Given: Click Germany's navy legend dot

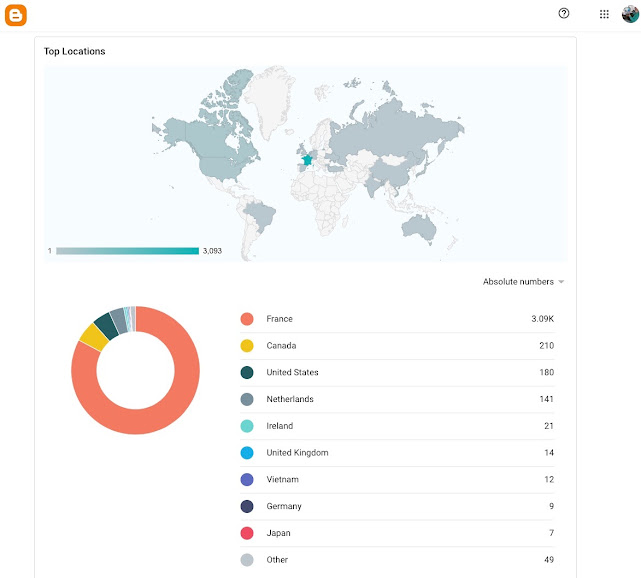Looking at the screenshot, I should coord(247,506).
